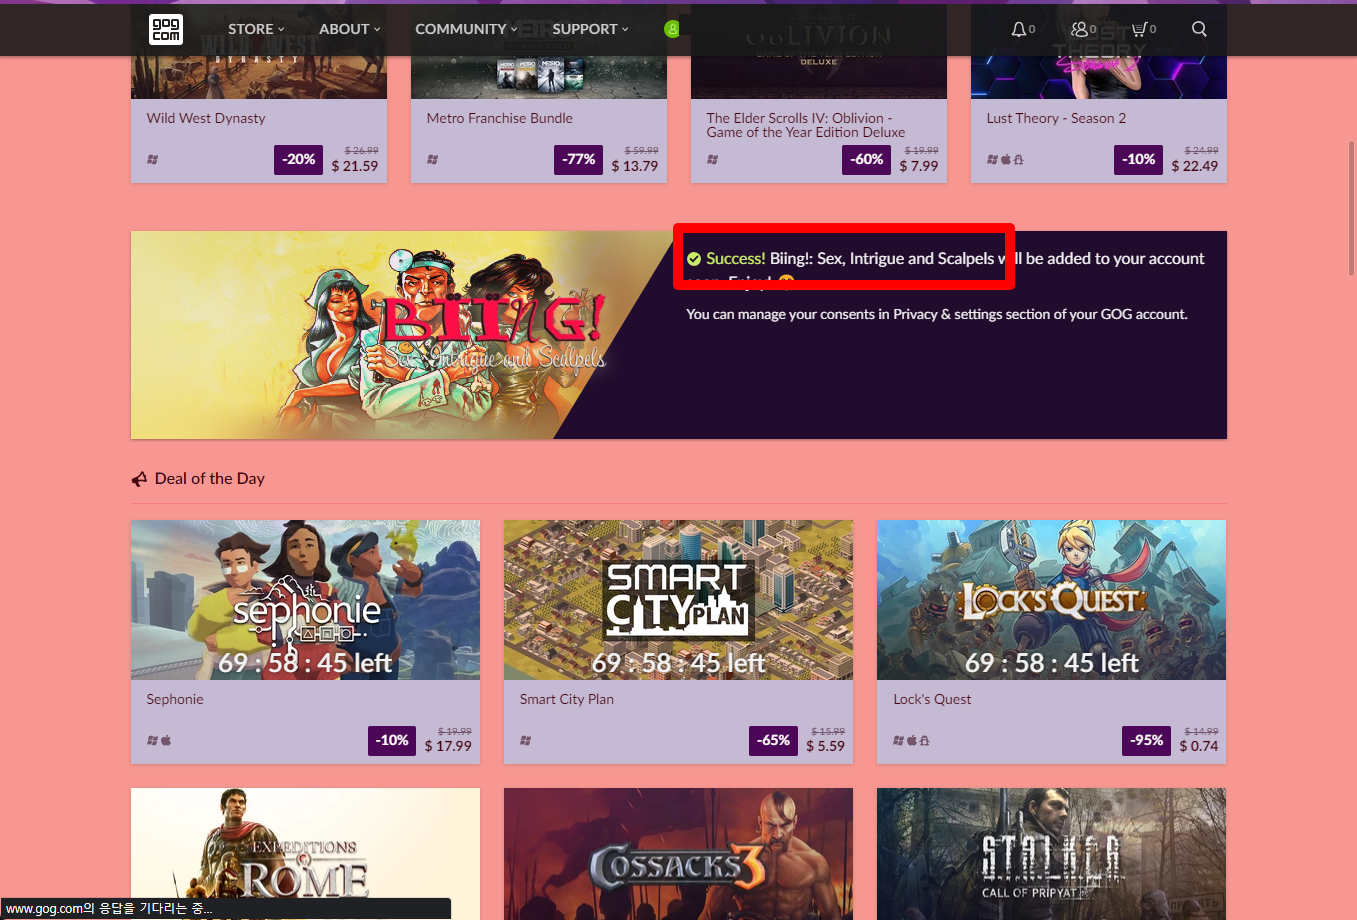The image size is (1357, 920).
Task: Open the friends icon in header
Action: coord(1079,29)
